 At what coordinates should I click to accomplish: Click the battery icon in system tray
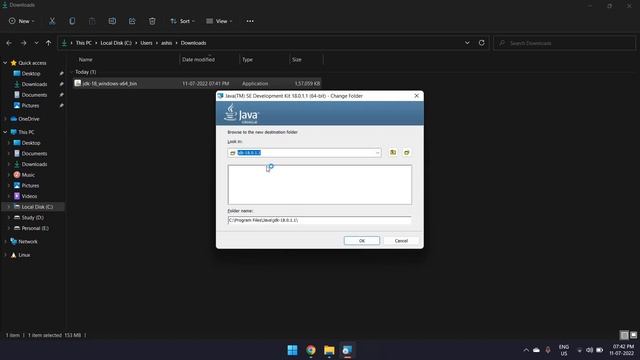coord(600,350)
